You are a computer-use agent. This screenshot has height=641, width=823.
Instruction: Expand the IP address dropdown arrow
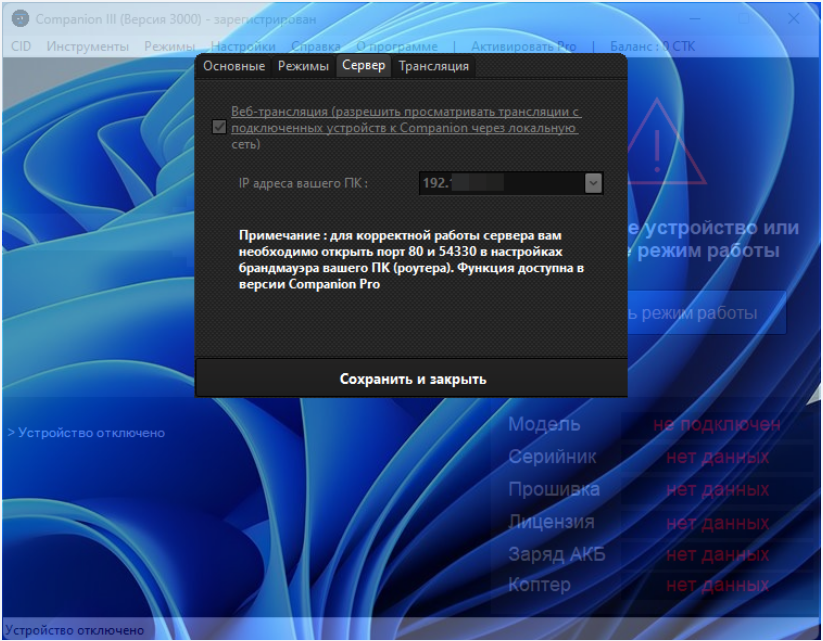coord(593,183)
